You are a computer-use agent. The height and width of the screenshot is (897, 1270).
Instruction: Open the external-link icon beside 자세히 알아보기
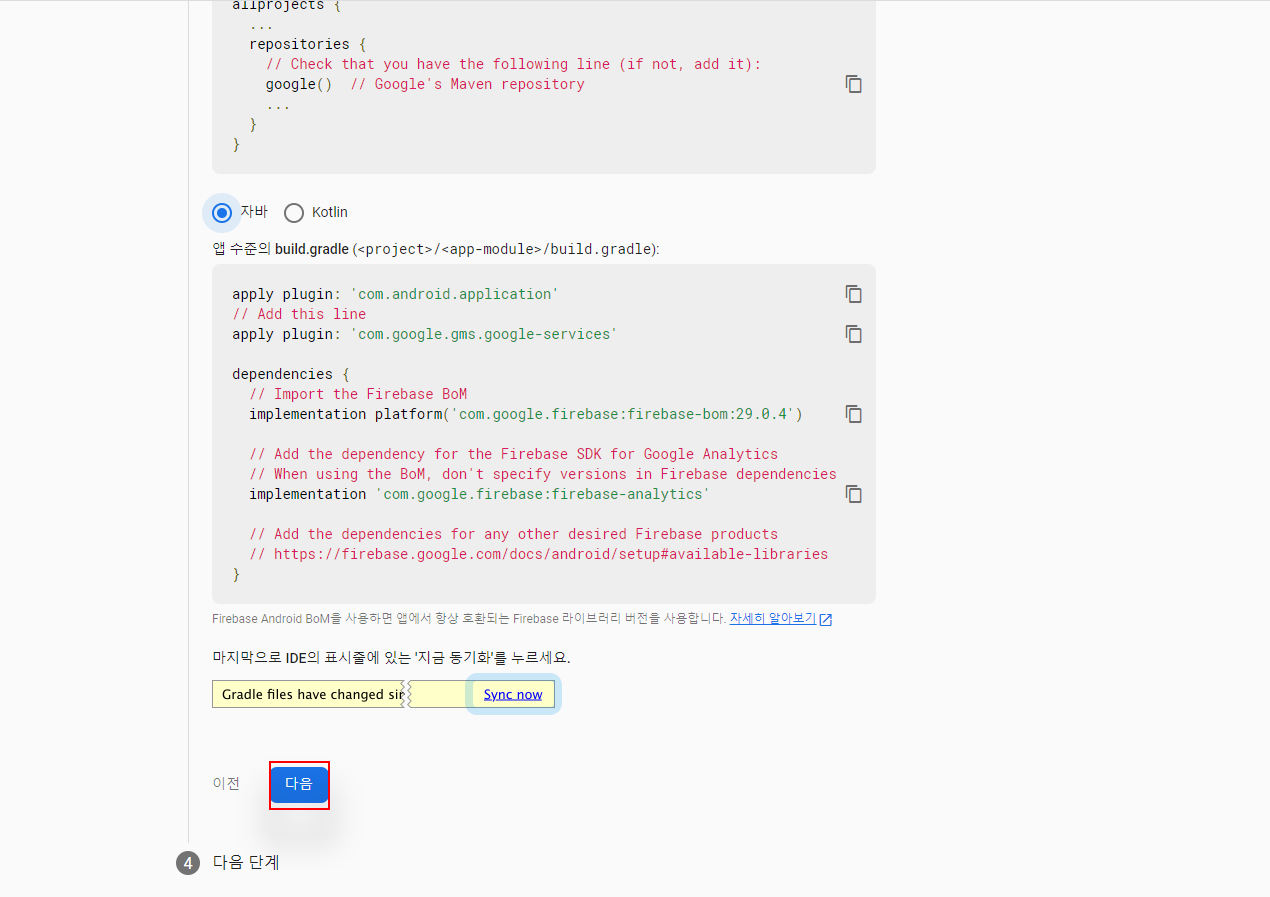click(x=826, y=619)
